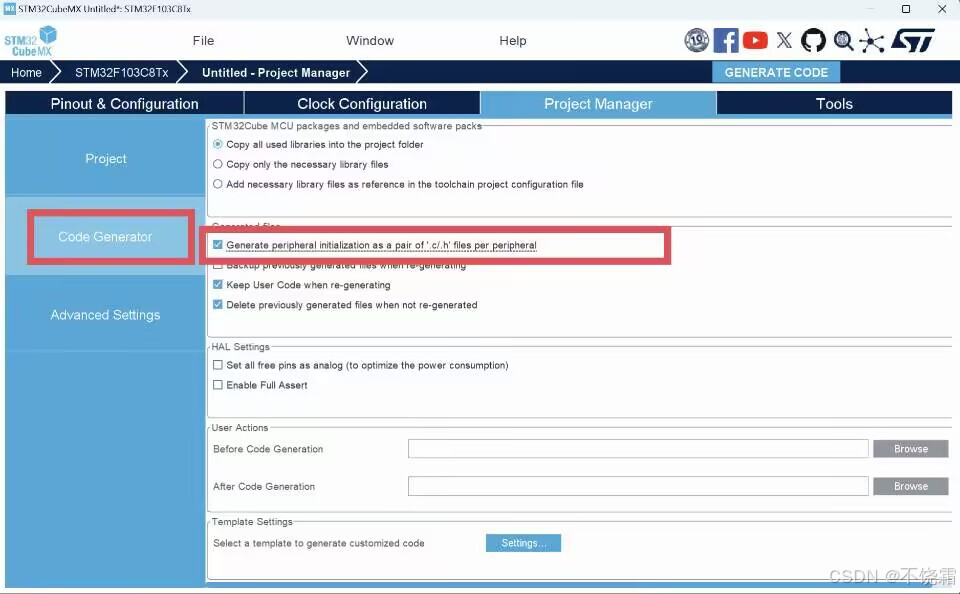Click 'STM32Cube MCU packages and embedded software packs' label
This screenshot has width=960, height=594.
[347, 126]
